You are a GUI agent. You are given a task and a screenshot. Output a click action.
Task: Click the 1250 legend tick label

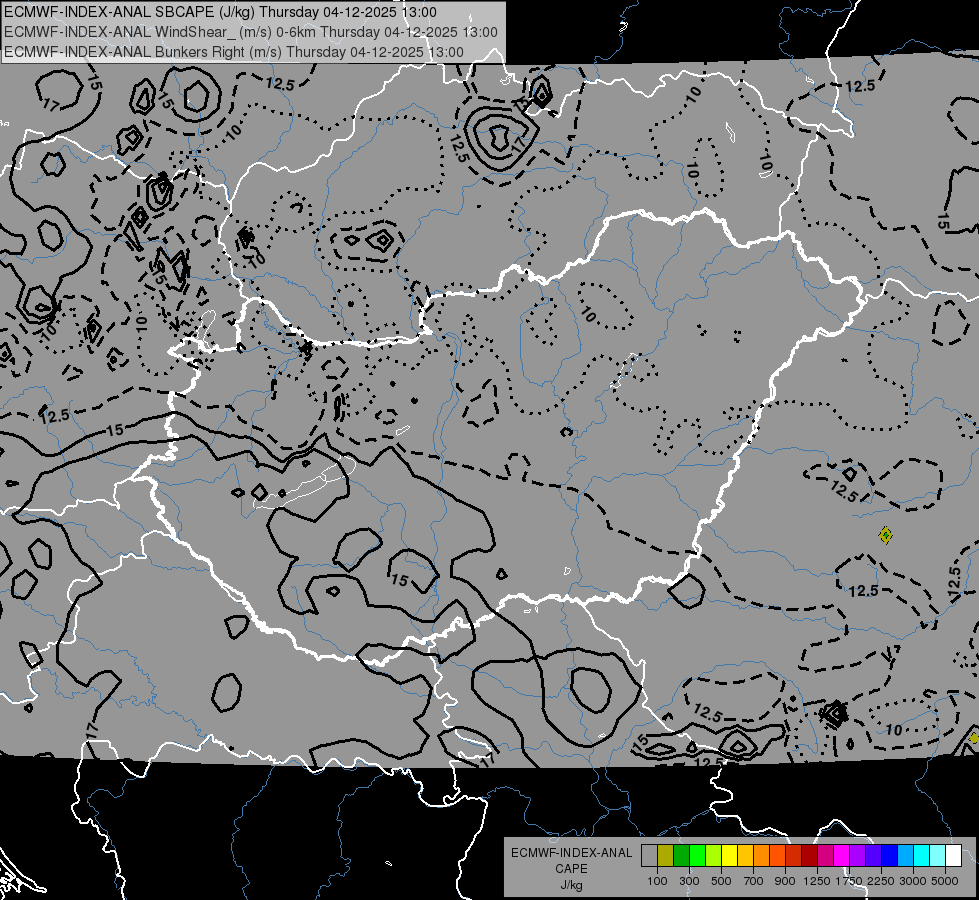point(817,881)
